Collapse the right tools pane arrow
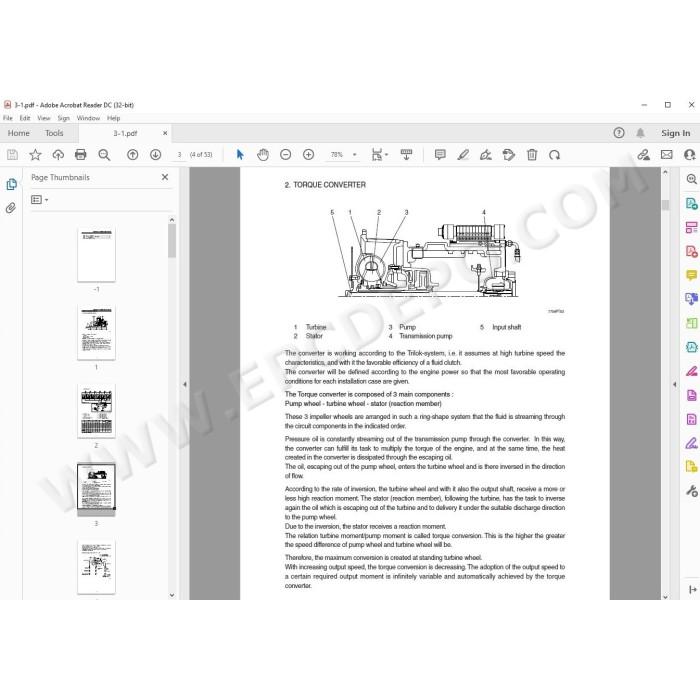 [675, 384]
